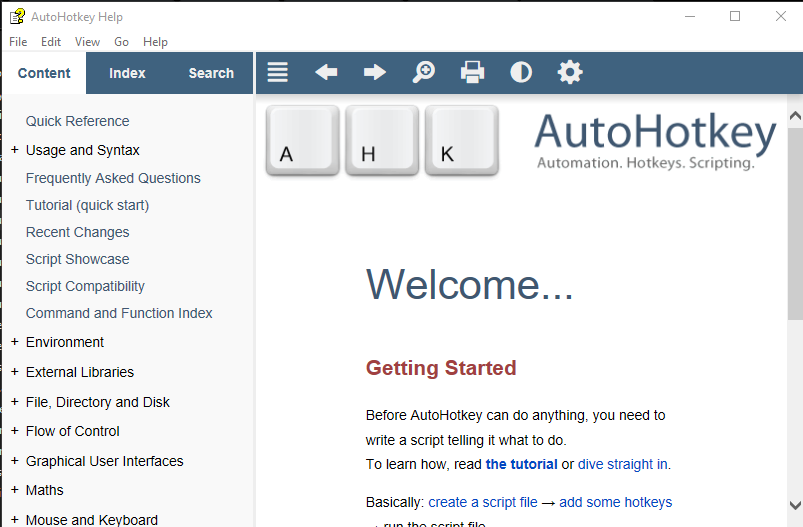Open 'create a script file' link
The height and width of the screenshot is (527, 803).
(x=483, y=502)
